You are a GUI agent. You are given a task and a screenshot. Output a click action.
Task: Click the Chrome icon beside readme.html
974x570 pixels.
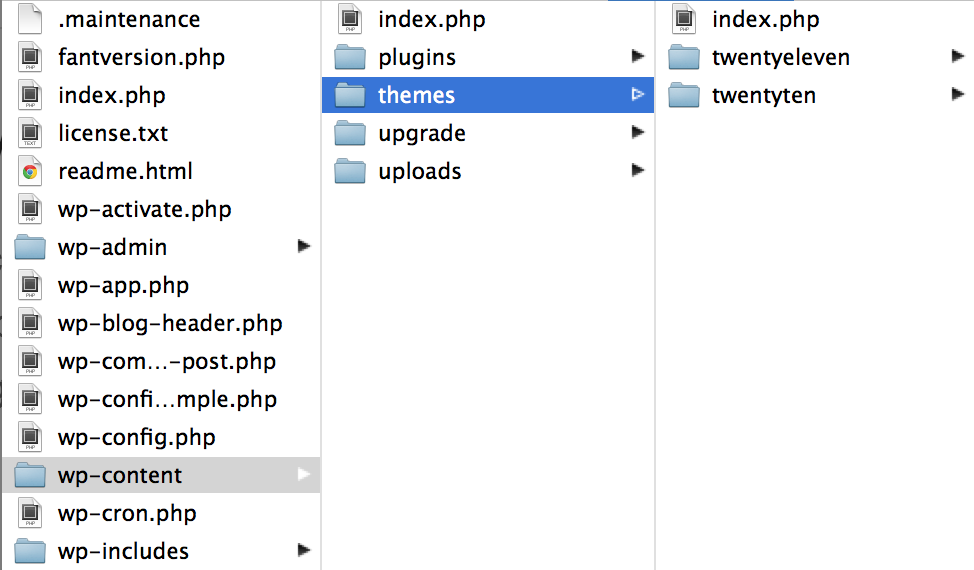click(30, 172)
